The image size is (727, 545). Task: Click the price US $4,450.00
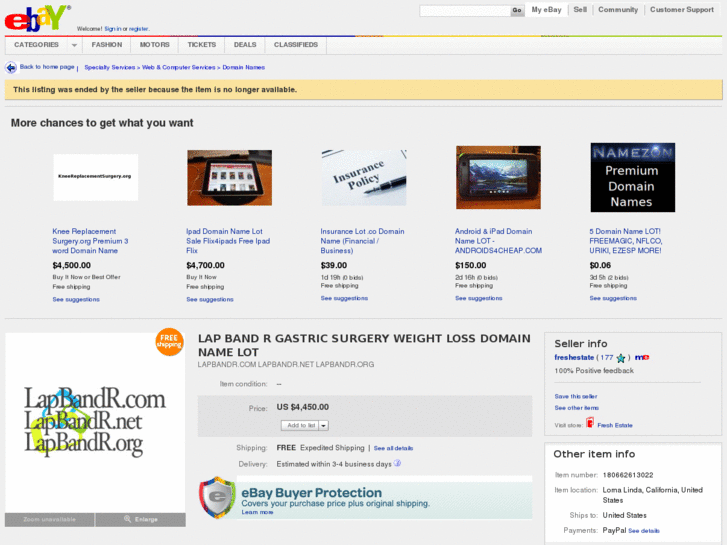click(303, 407)
